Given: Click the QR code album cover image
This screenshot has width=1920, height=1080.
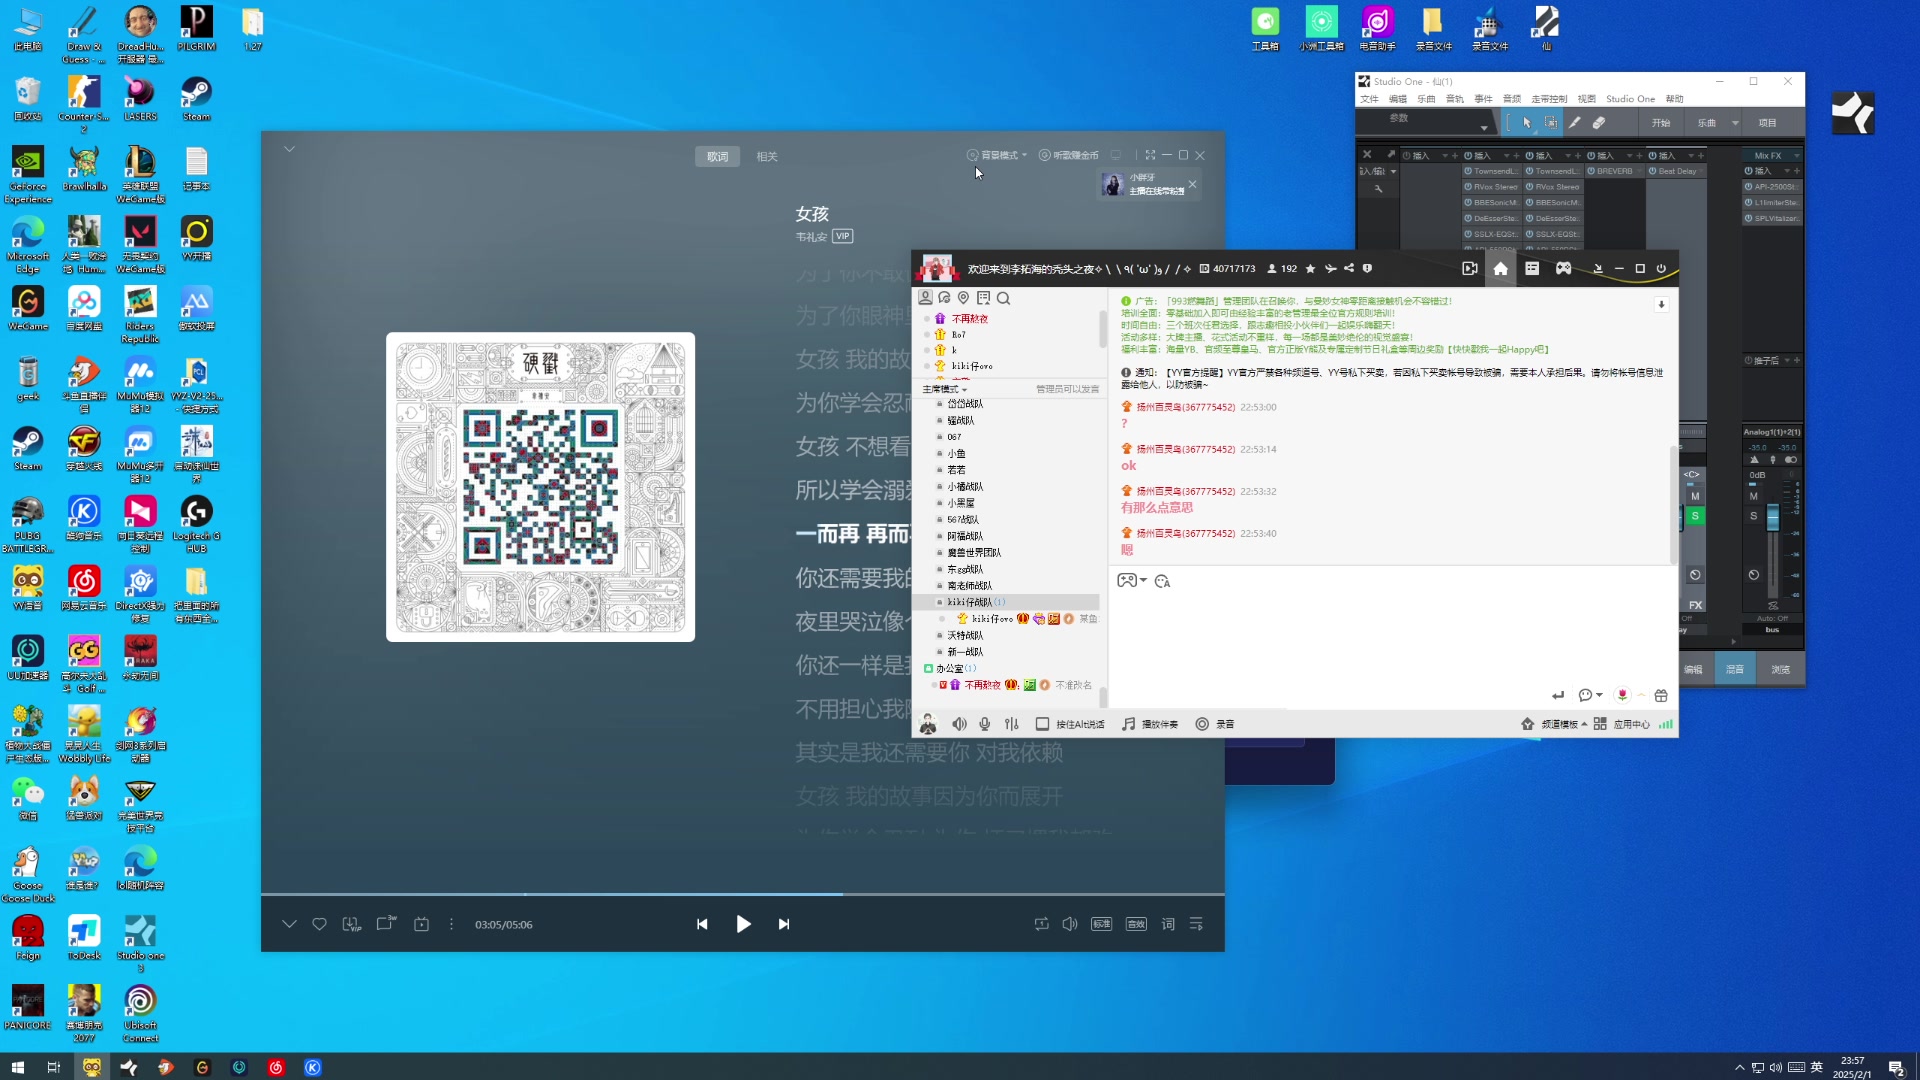Looking at the screenshot, I should pos(540,487).
